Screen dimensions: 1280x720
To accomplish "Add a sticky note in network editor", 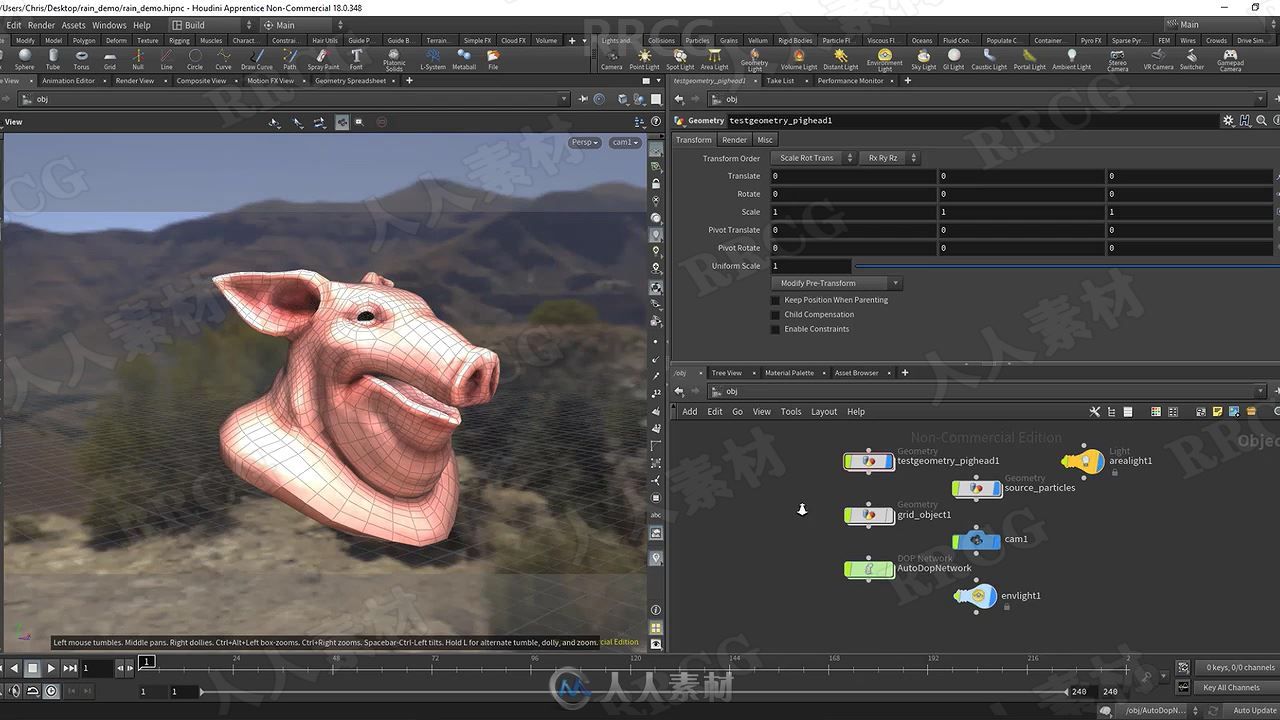I will (x=1217, y=411).
